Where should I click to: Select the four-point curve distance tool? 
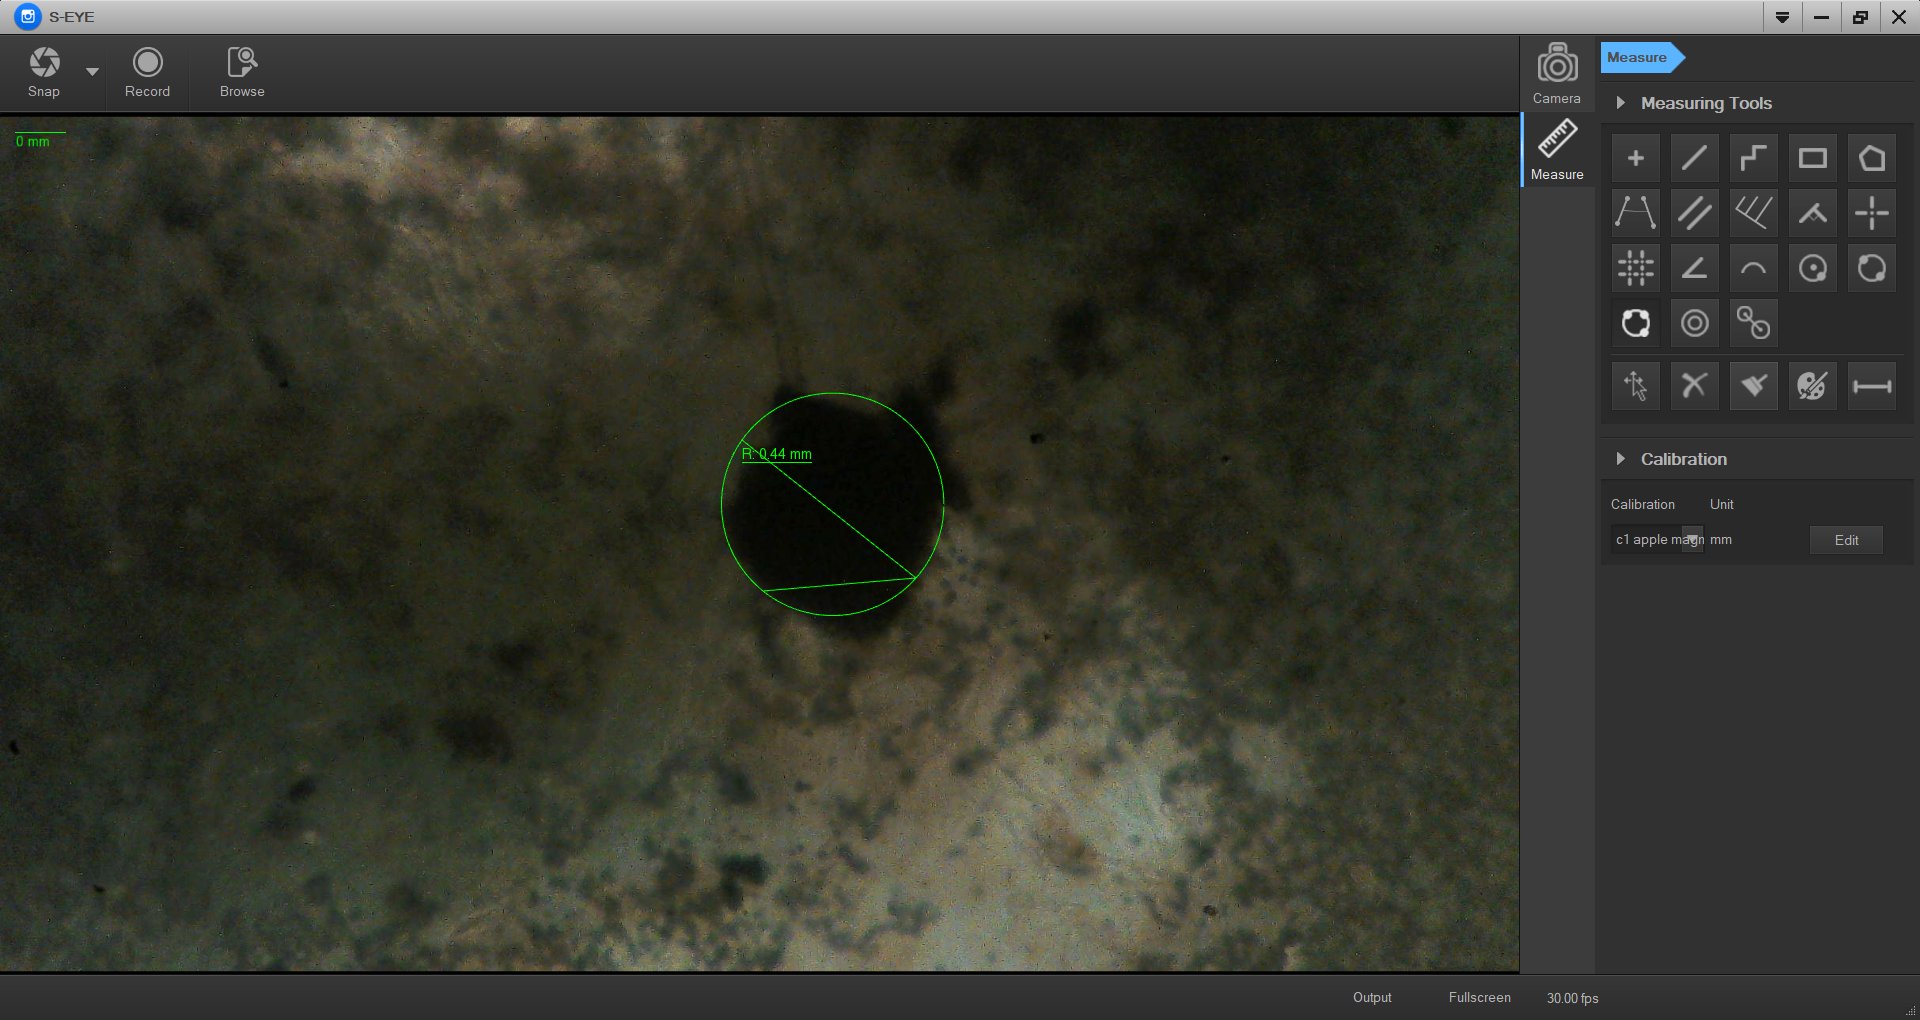click(1636, 213)
